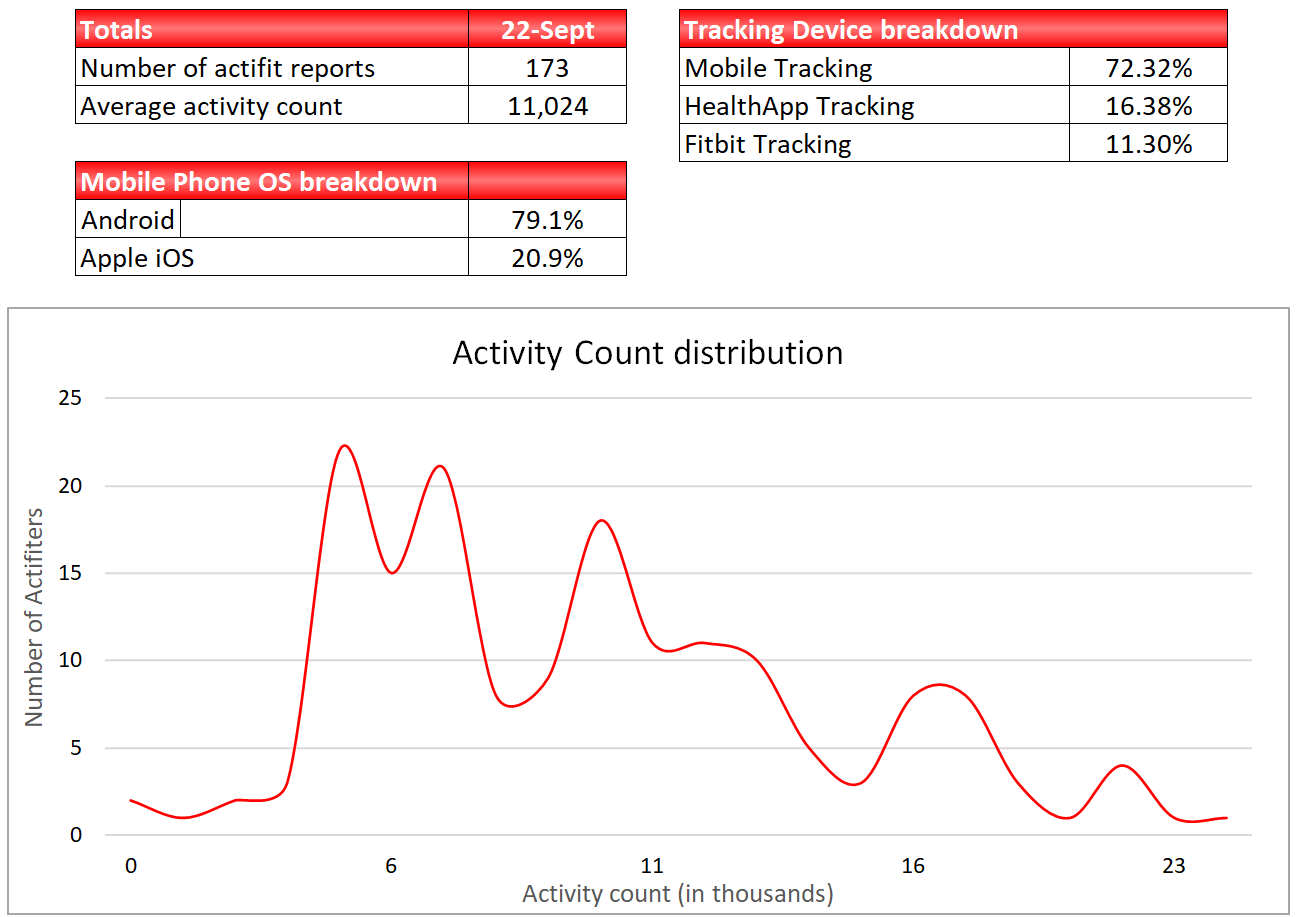The height and width of the screenshot is (917, 1303).
Task: Select the Number of Actifiters axis title
Action: point(34,617)
